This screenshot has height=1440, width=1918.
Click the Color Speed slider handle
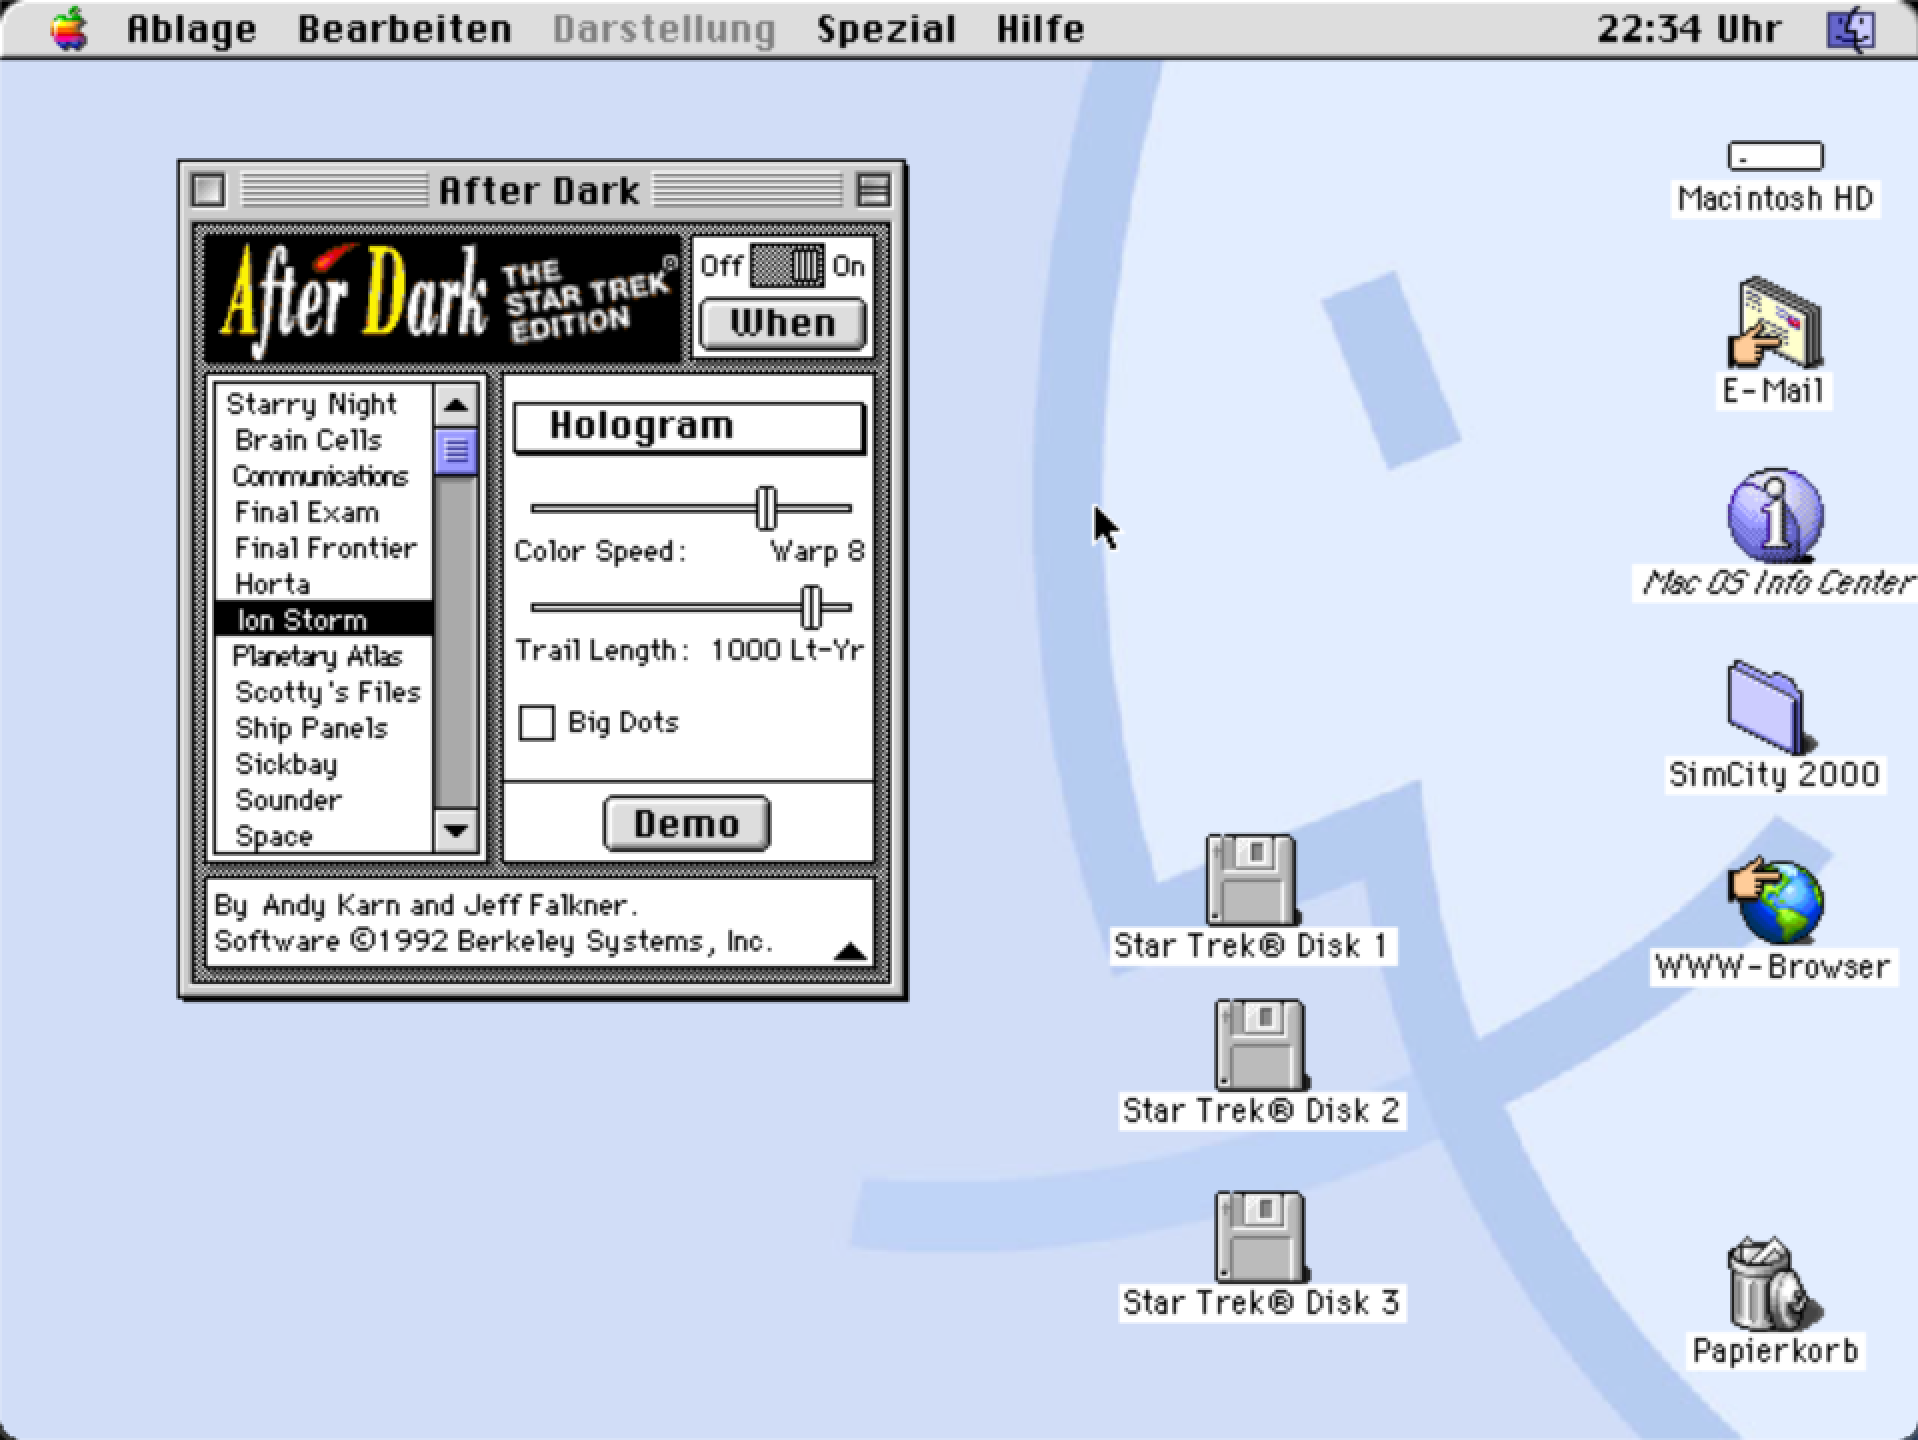[766, 508]
